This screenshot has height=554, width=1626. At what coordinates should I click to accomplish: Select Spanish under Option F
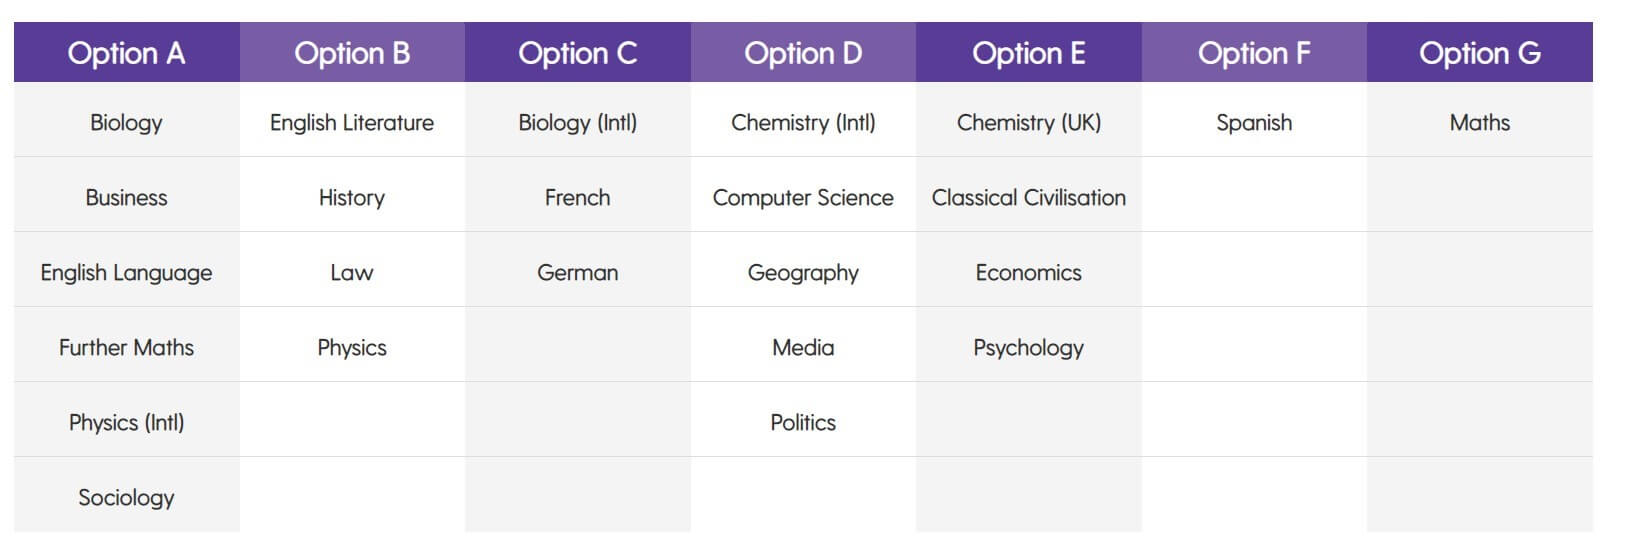[x=1254, y=123]
